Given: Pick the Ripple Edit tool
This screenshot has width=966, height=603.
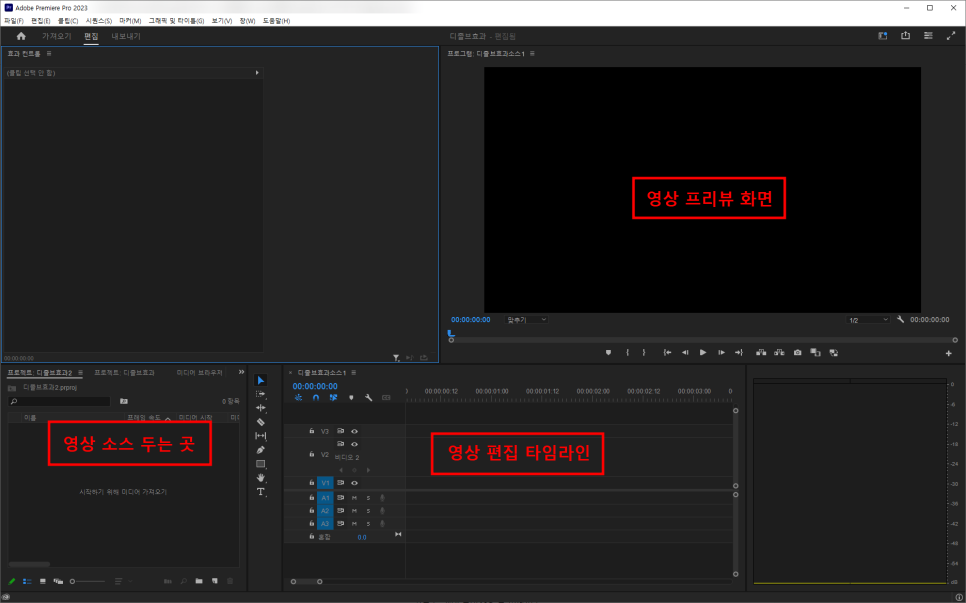Looking at the screenshot, I should point(261,408).
